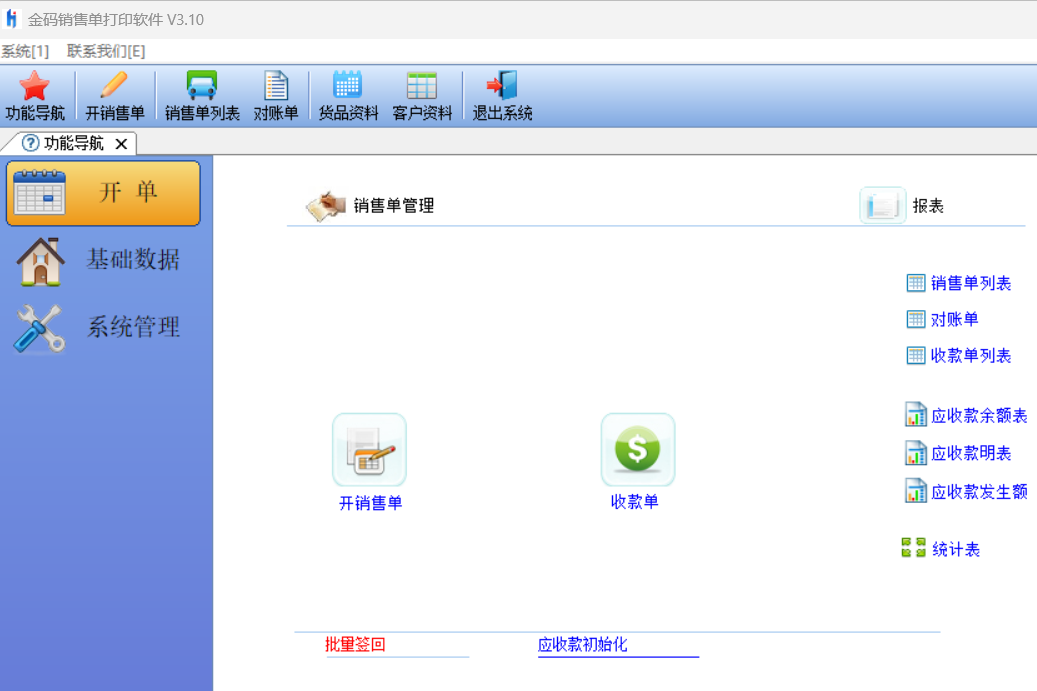The image size is (1037, 691).
Task: Open 货品资料 from the toolbar
Action: coord(348,87)
